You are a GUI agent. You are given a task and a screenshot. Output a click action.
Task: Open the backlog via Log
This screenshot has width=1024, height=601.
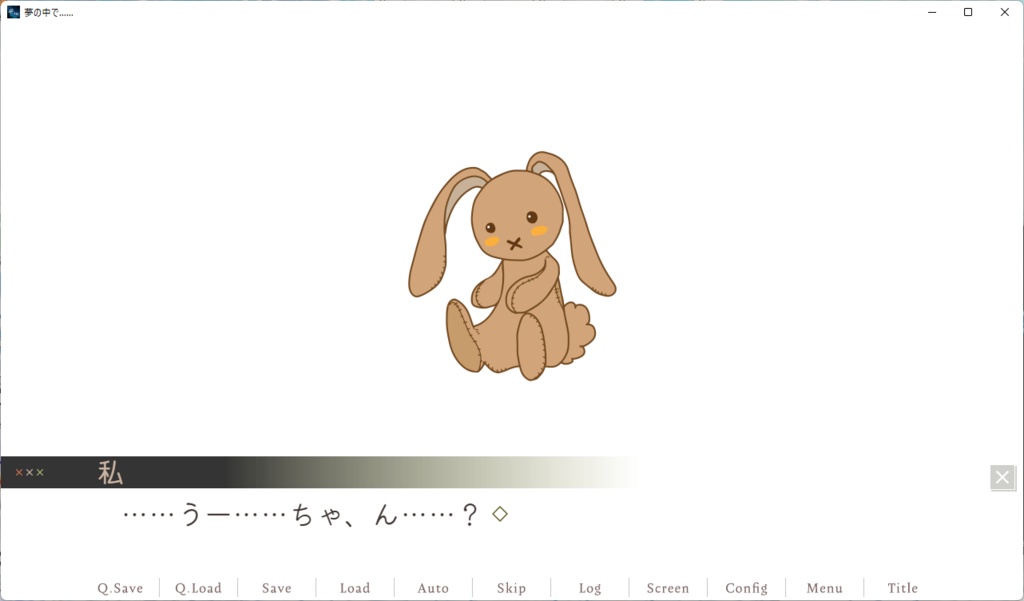[589, 588]
